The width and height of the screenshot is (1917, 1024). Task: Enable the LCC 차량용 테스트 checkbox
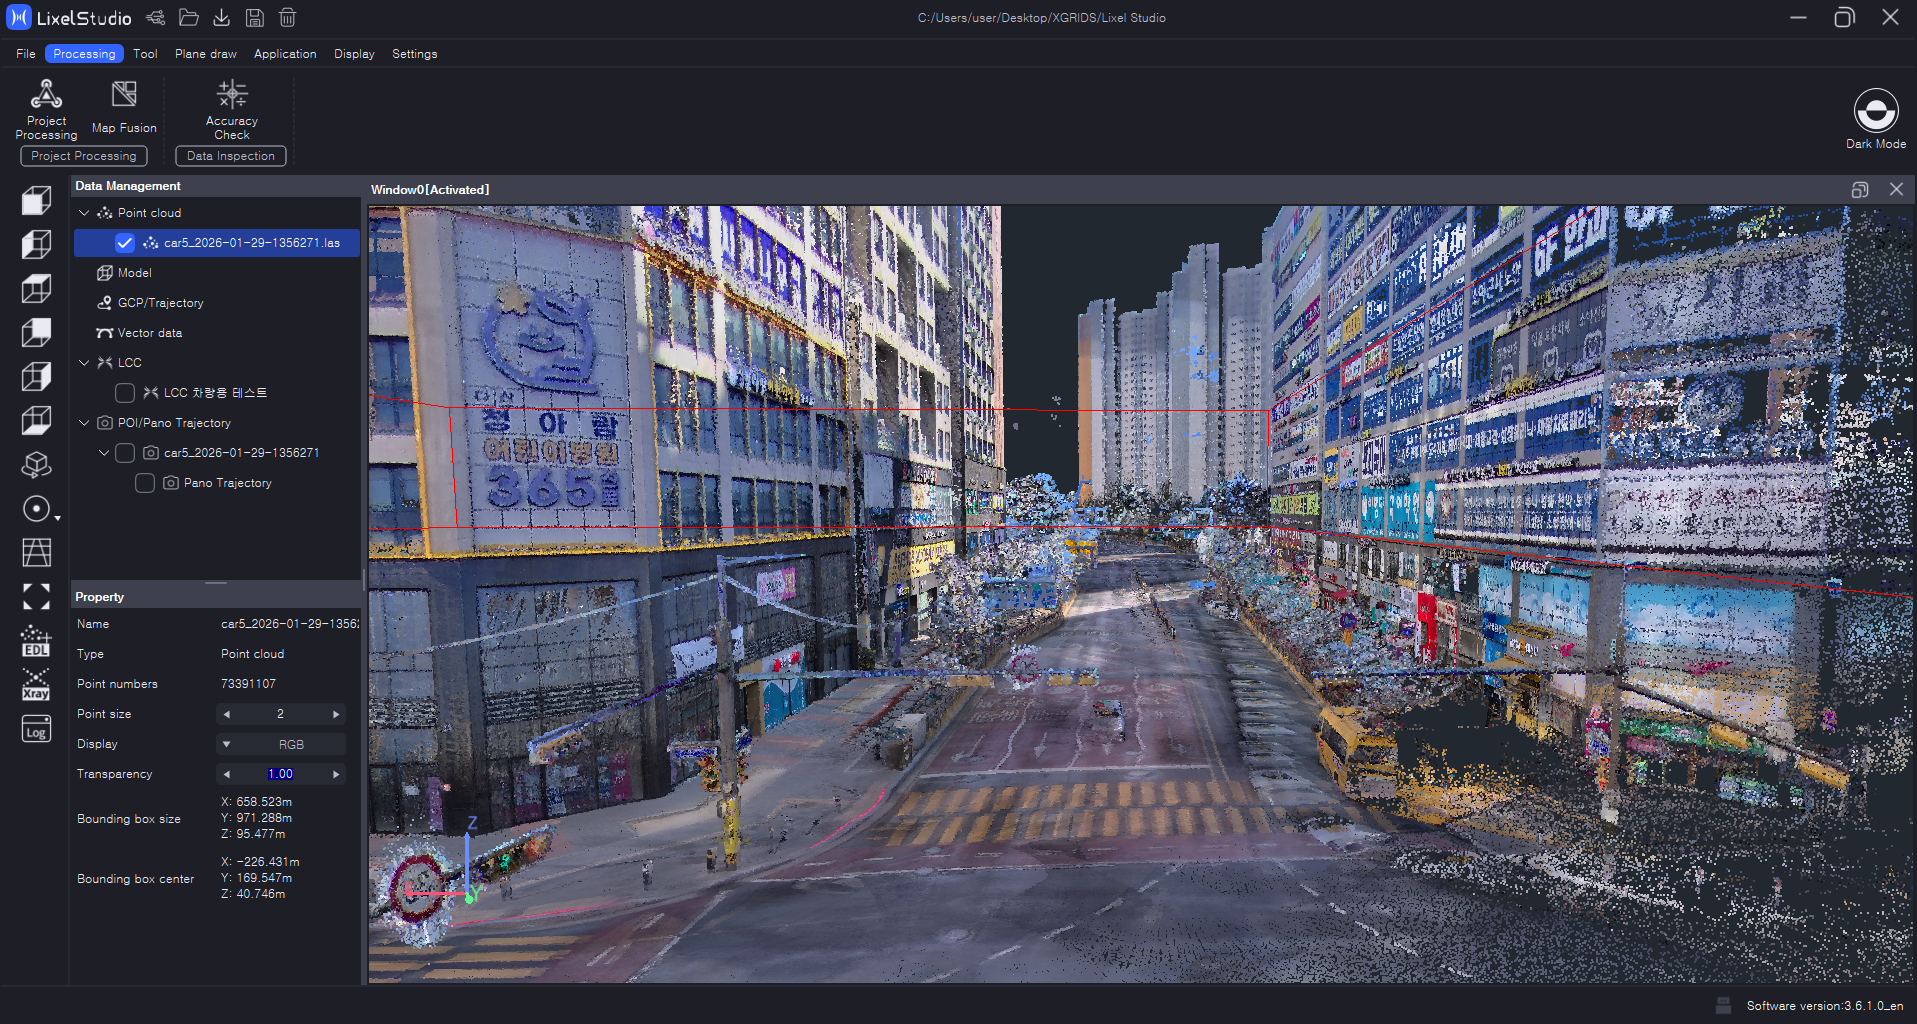coord(125,393)
